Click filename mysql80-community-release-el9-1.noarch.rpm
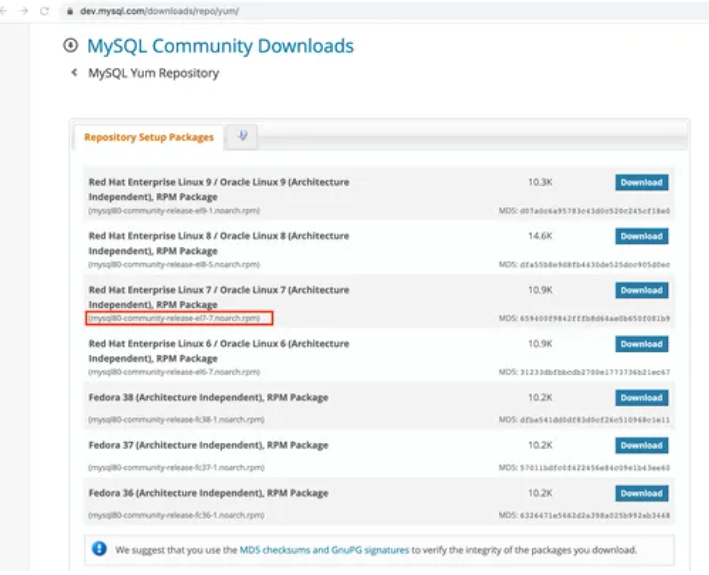This screenshot has width=709, height=575. 174,211
